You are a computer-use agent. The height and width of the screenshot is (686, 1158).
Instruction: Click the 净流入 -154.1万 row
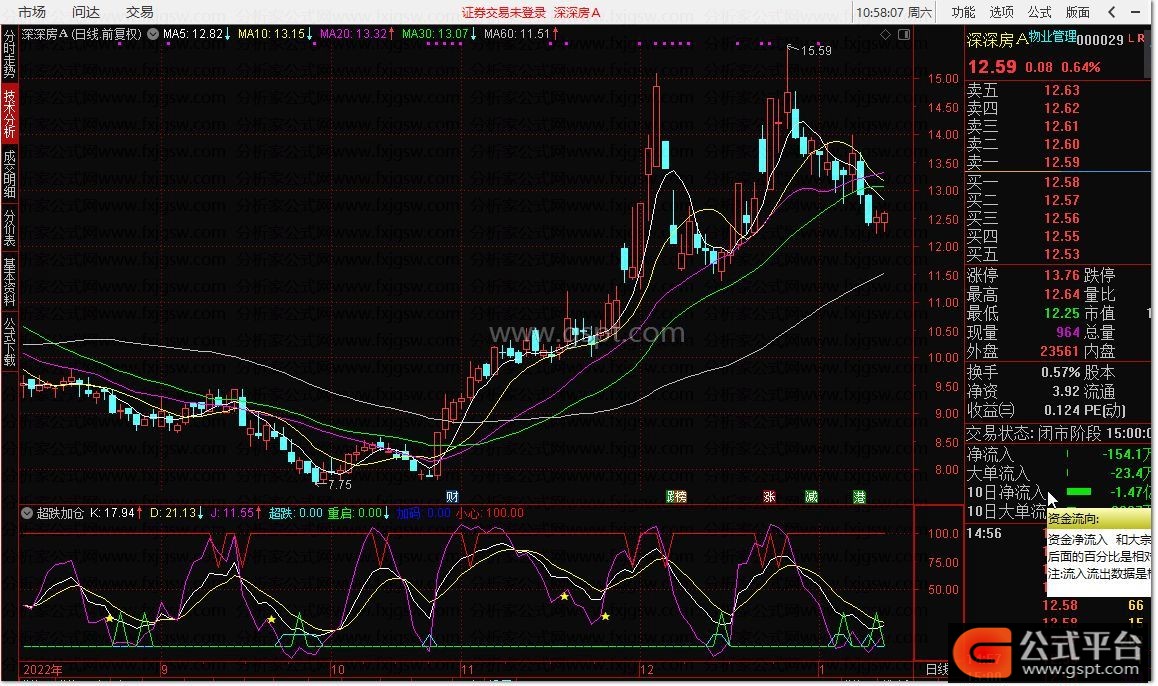1059,455
